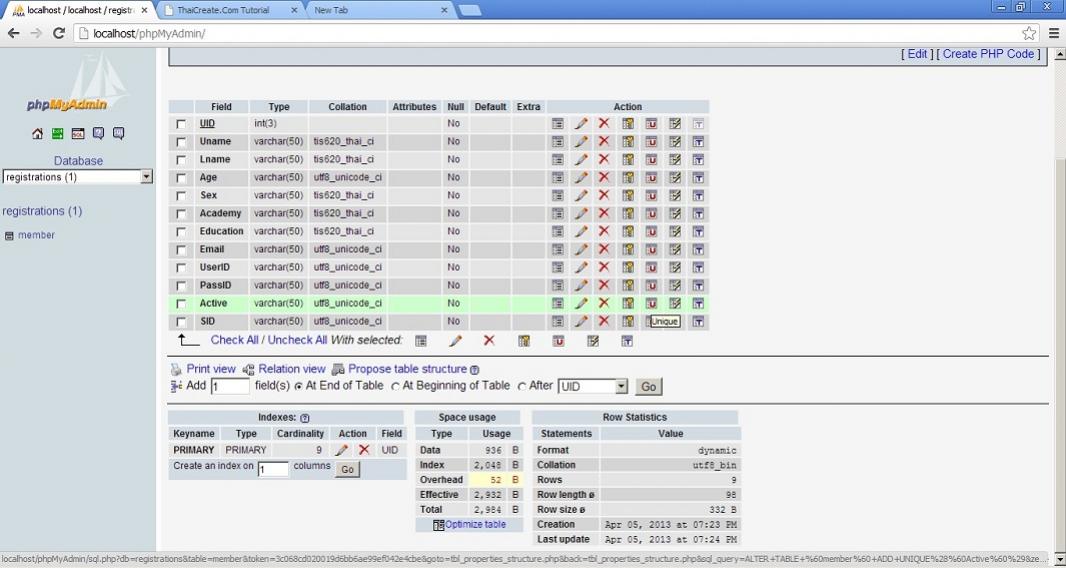Screen dimensions: 1066x568
Task: Click With selected fulltext icon
Action: [x=627, y=341]
